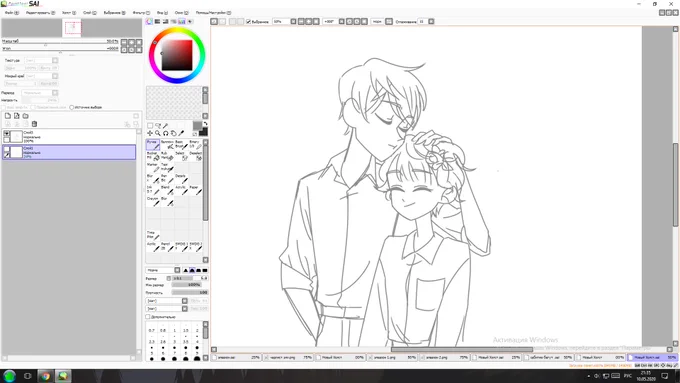Create a new linework layer

[x=16, y=116]
